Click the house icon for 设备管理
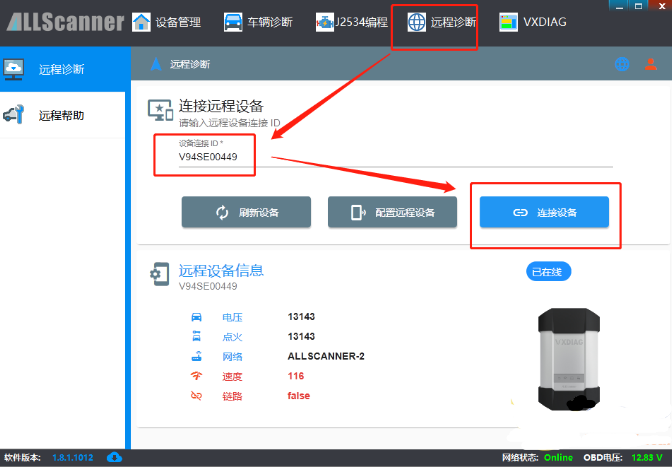672x467 pixels. [x=141, y=22]
